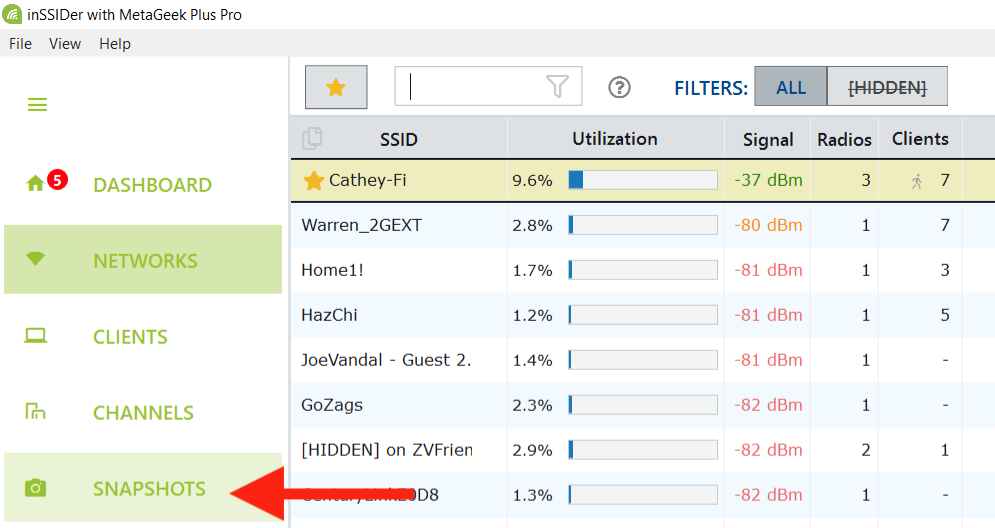Go to the NETWORKS section
The height and width of the screenshot is (528, 995).
(145, 261)
